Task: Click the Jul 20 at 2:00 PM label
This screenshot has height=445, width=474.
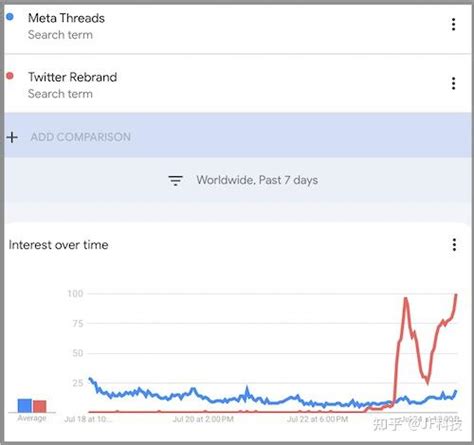Action: (x=203, y=419)
